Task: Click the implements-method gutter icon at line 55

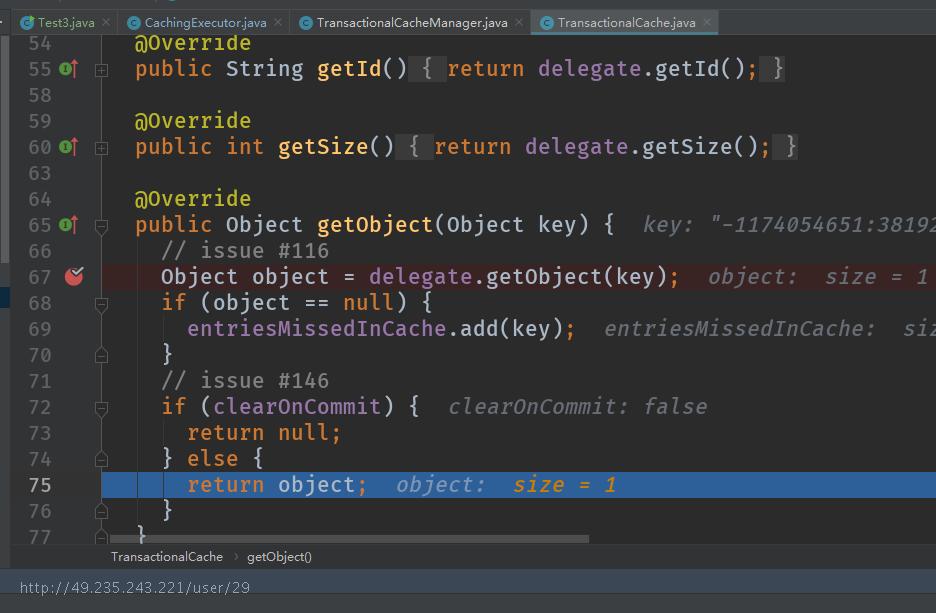Action: 69,69
